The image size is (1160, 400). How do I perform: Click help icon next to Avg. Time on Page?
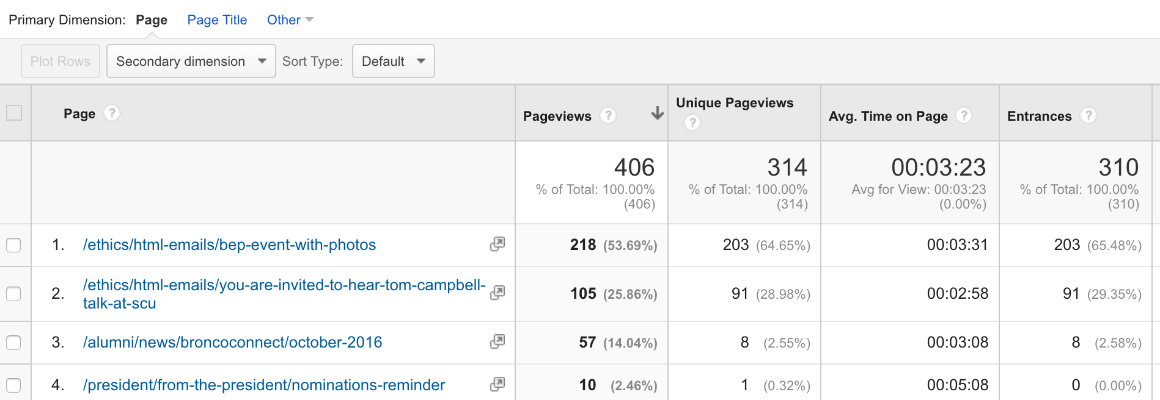click(964, 116)
